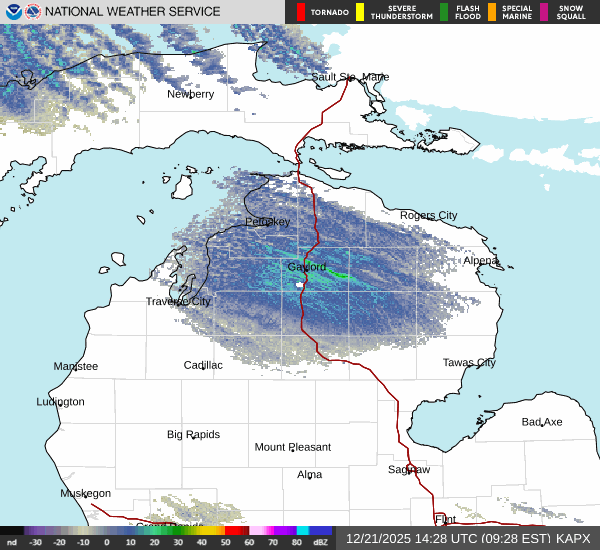Click the Newberry label on the map
This screenshot has width=600, height=550.
(x=190, y=94)
